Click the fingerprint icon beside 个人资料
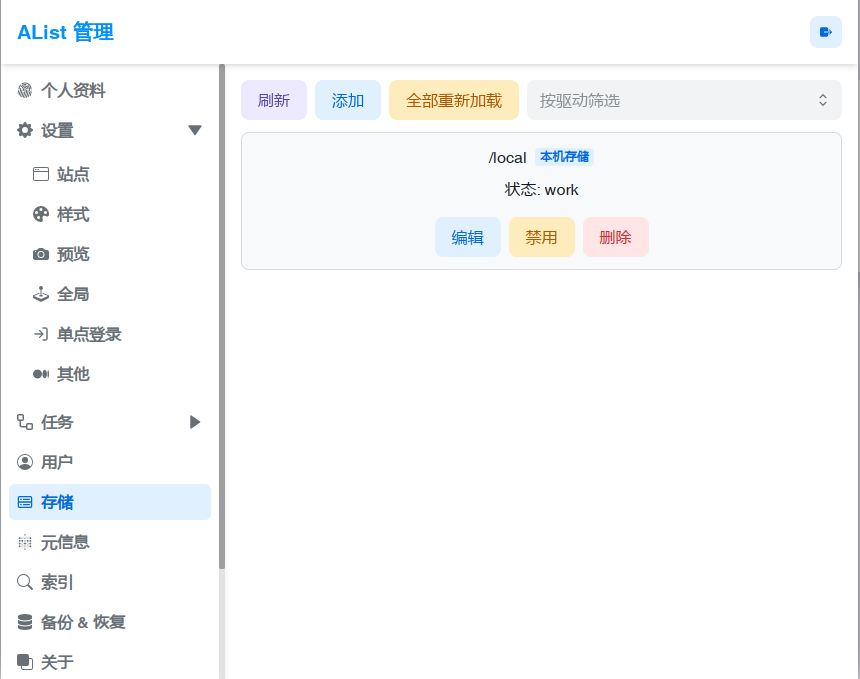Image resolution: width=860 pixels, height=679 pixels. (x=25, y=91)
